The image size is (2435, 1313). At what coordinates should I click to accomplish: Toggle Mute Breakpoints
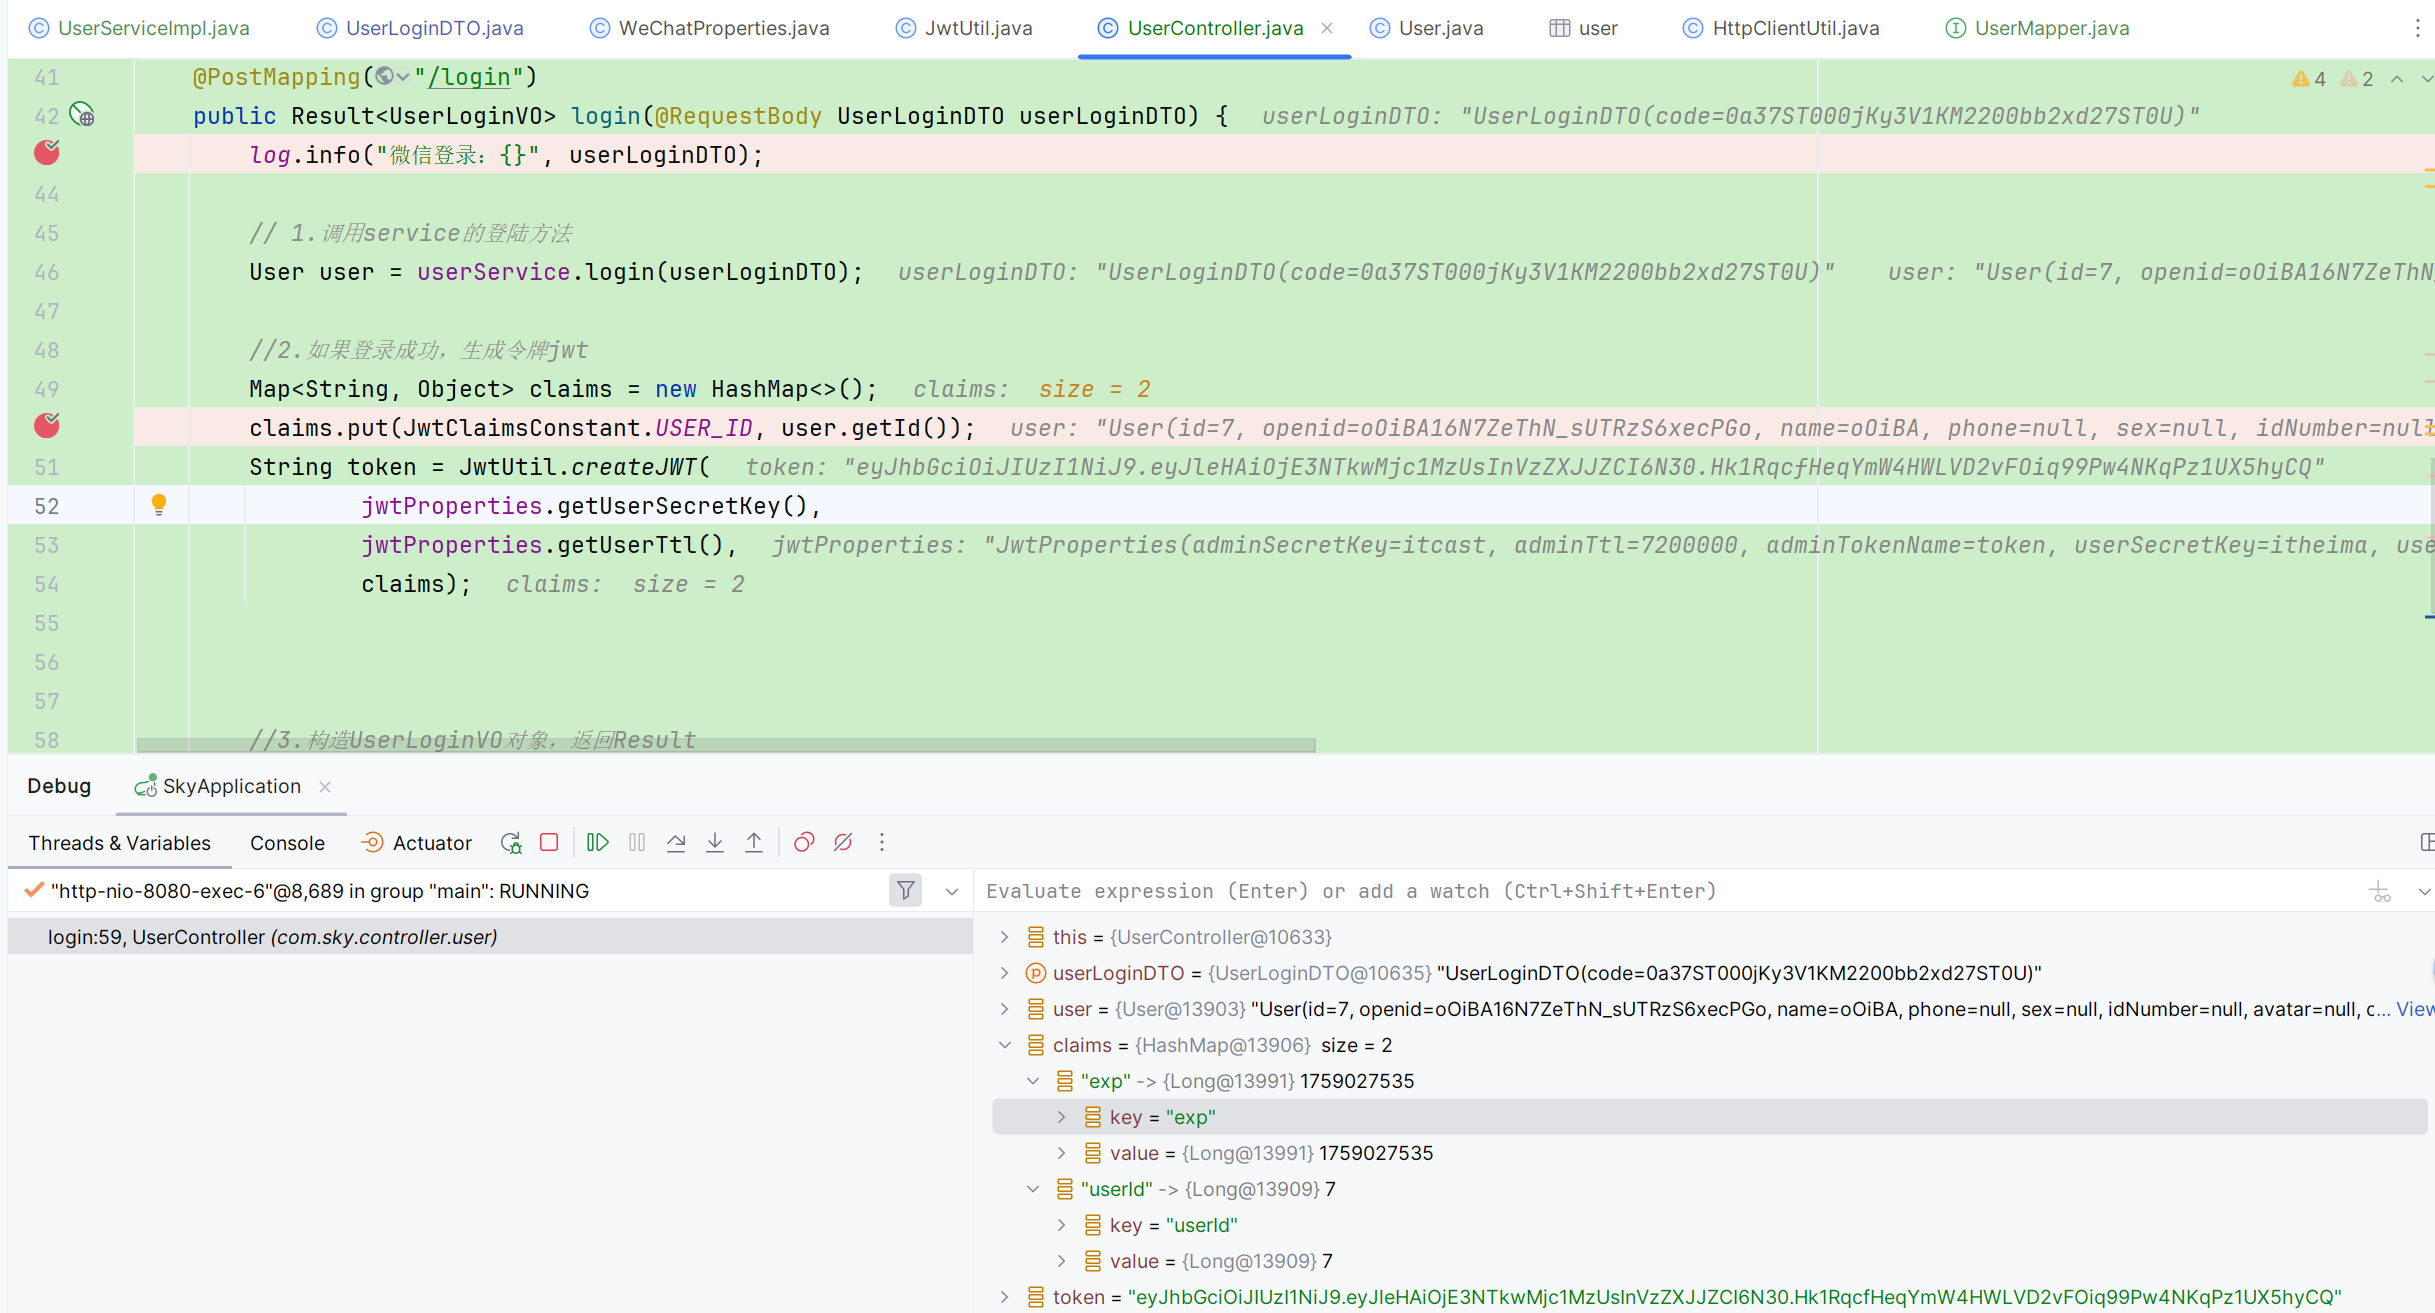point(843,842)
